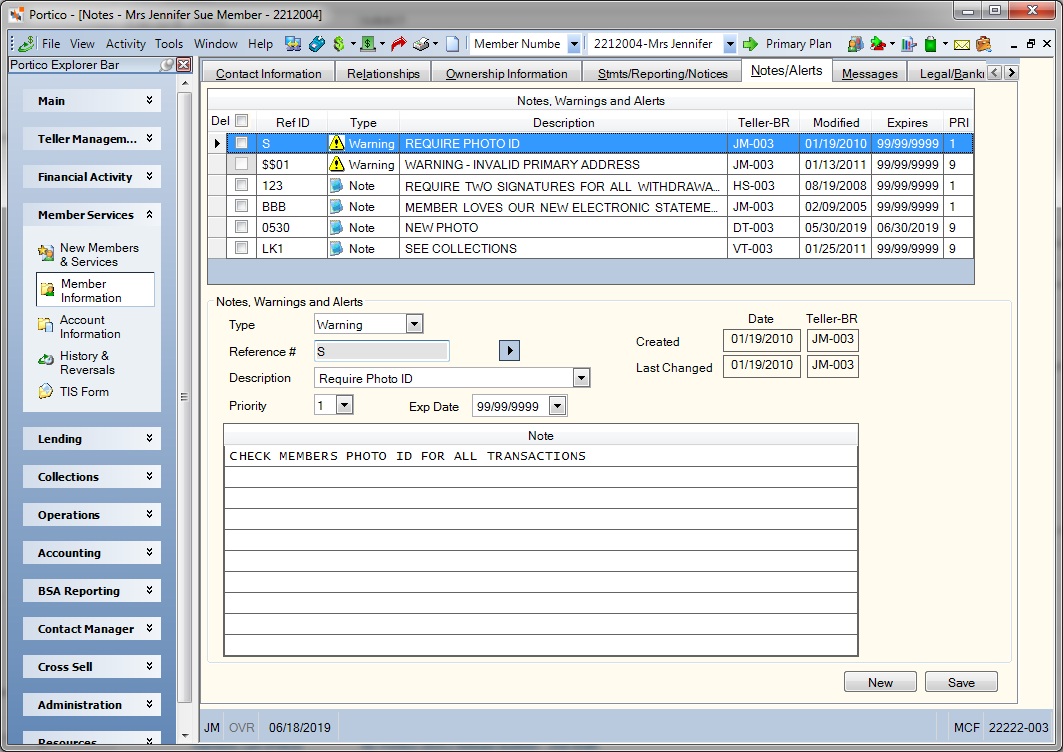Check delete box for SEE COLLECTIONS row
Image resolution: width=1063 pixels, height=752 pixels.
coord(241,248)
